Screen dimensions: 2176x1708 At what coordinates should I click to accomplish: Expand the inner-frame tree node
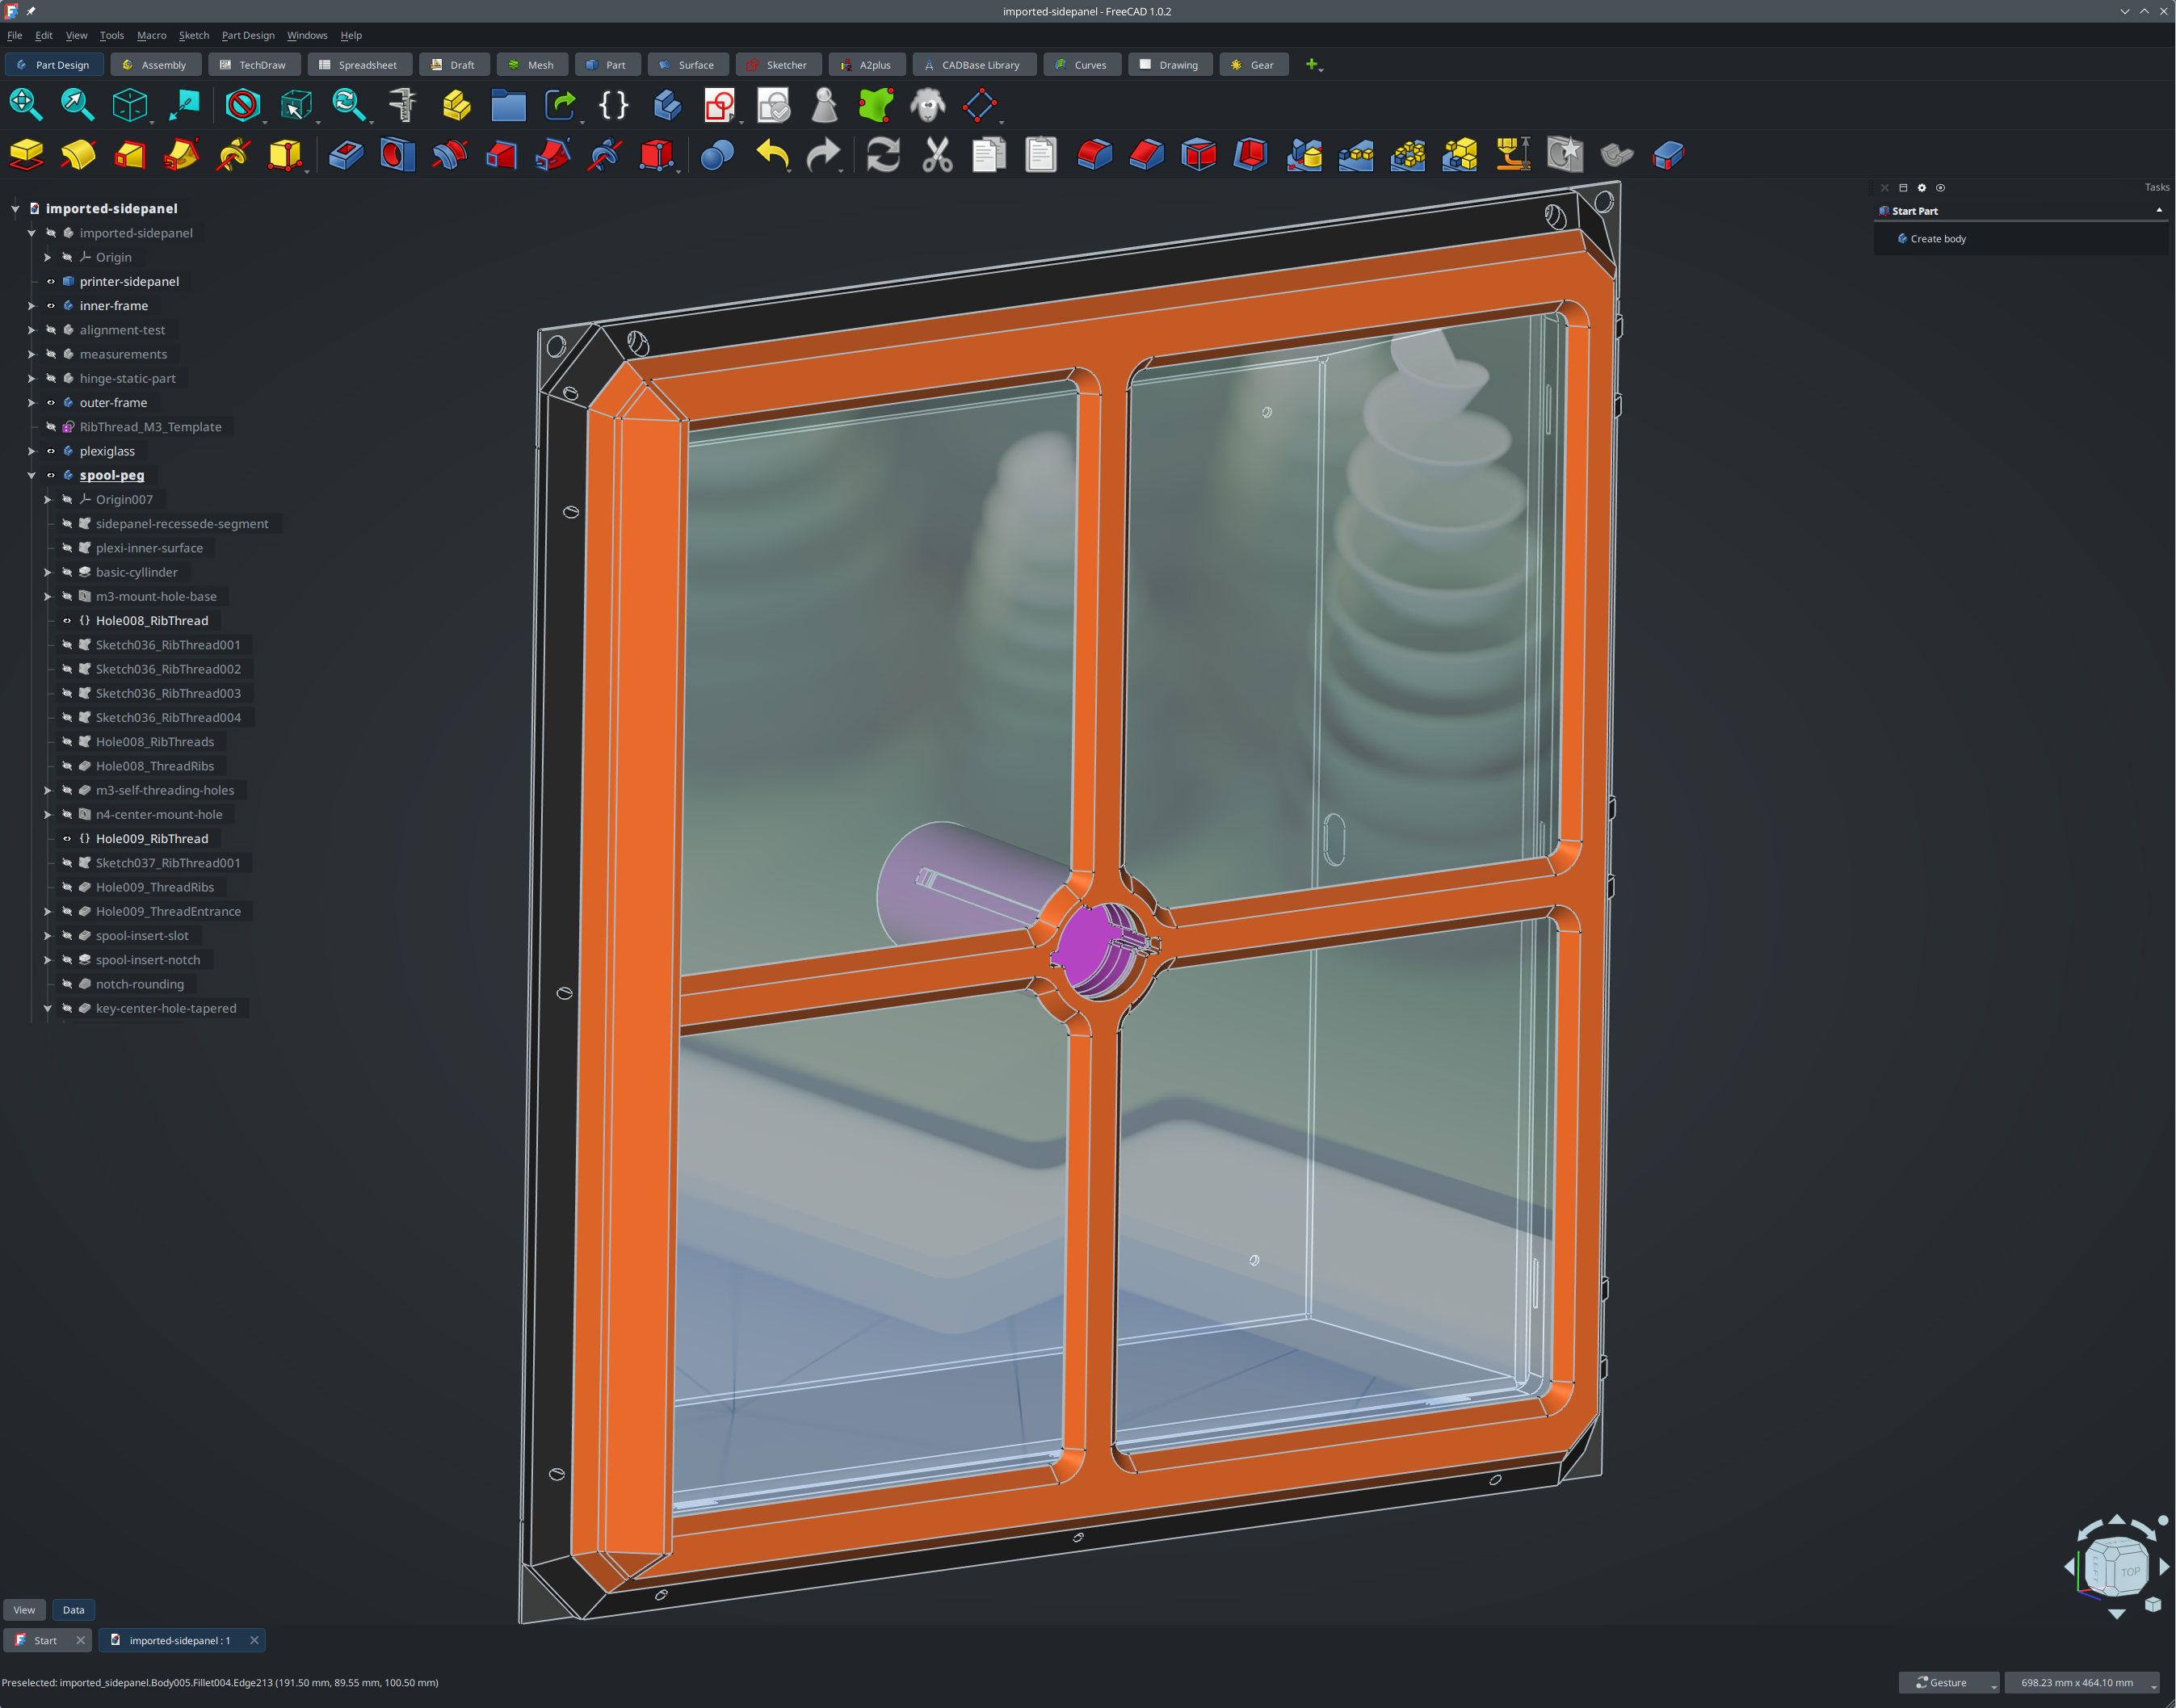point(31,306)
